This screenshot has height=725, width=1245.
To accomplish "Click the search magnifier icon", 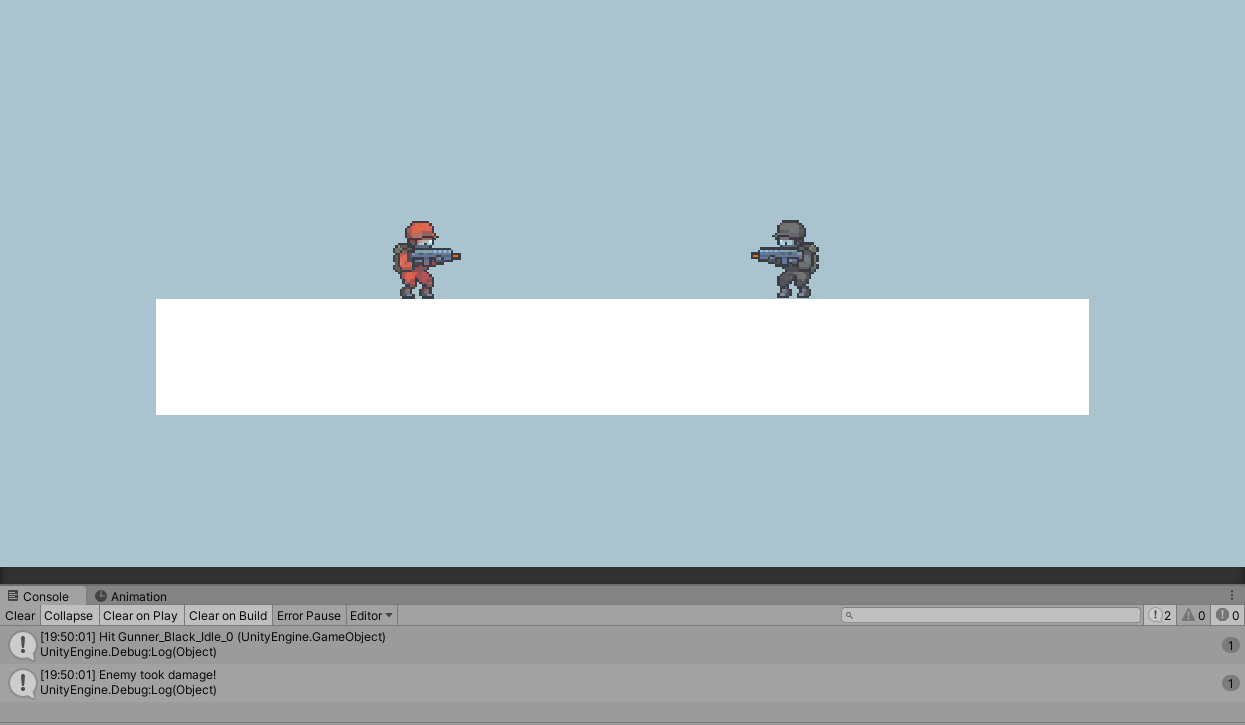I will pos(850,615).
